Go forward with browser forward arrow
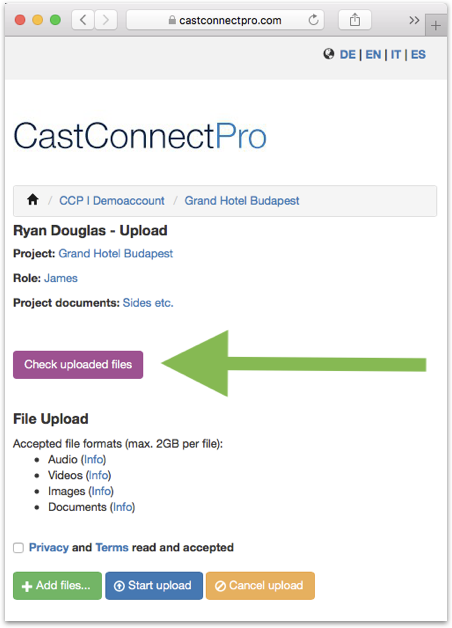The width and height of the screenshot is (452, 628). (106, 20)
